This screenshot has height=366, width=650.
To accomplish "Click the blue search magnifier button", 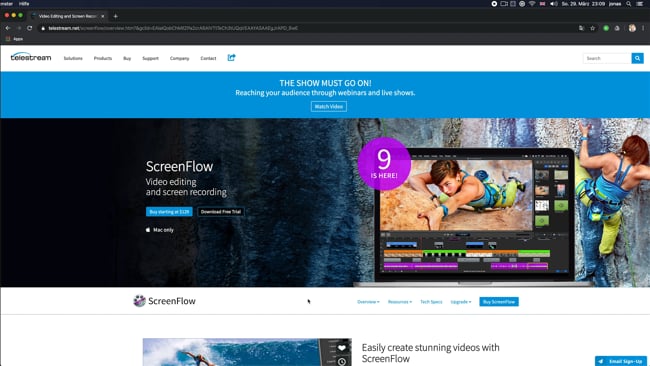I will coord(637,58).
